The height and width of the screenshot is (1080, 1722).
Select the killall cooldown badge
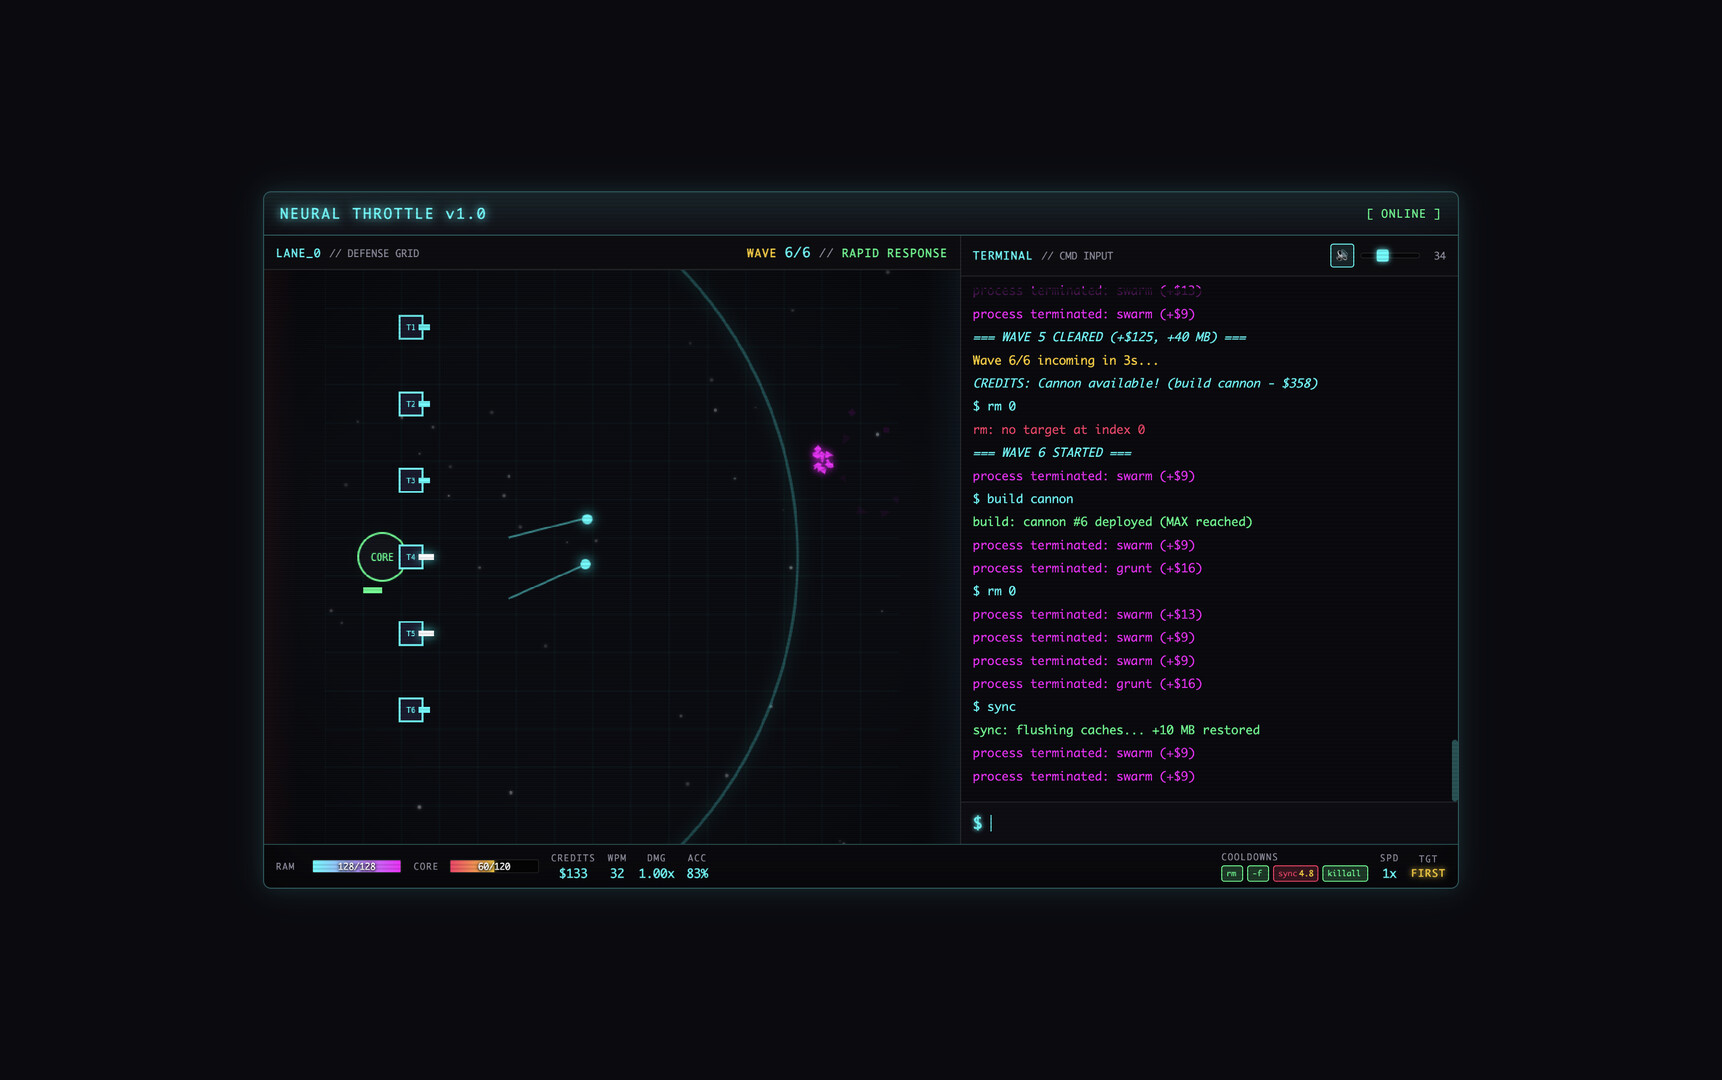pyautogui.click(x=1344, y=873)
